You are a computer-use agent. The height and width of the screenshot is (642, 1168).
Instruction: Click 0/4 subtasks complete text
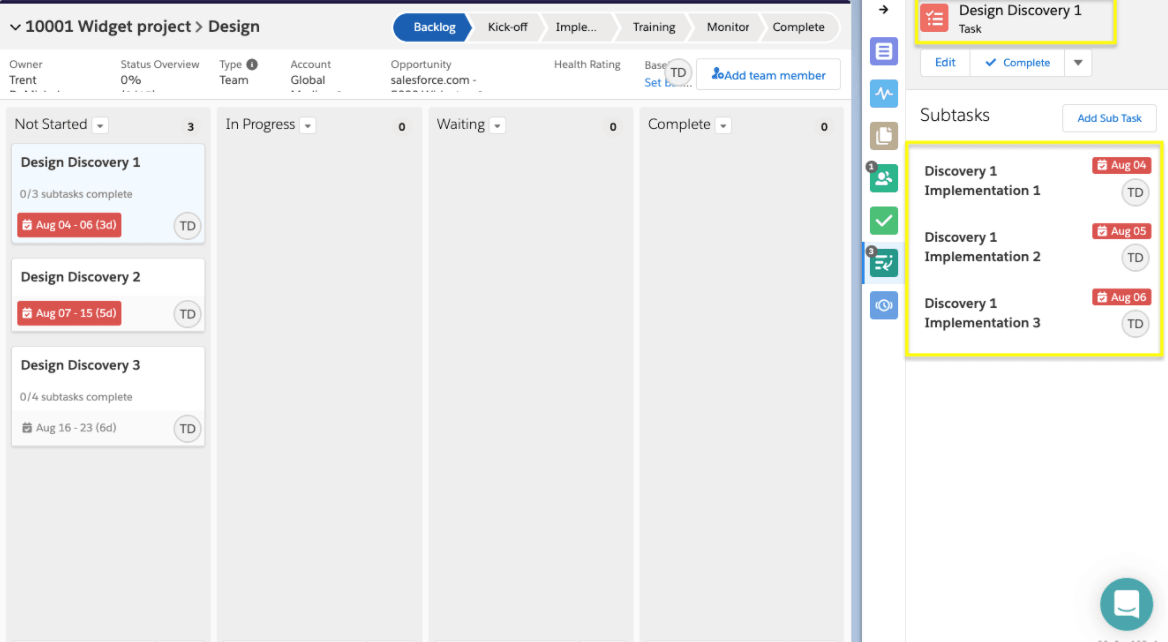[76, 397]
